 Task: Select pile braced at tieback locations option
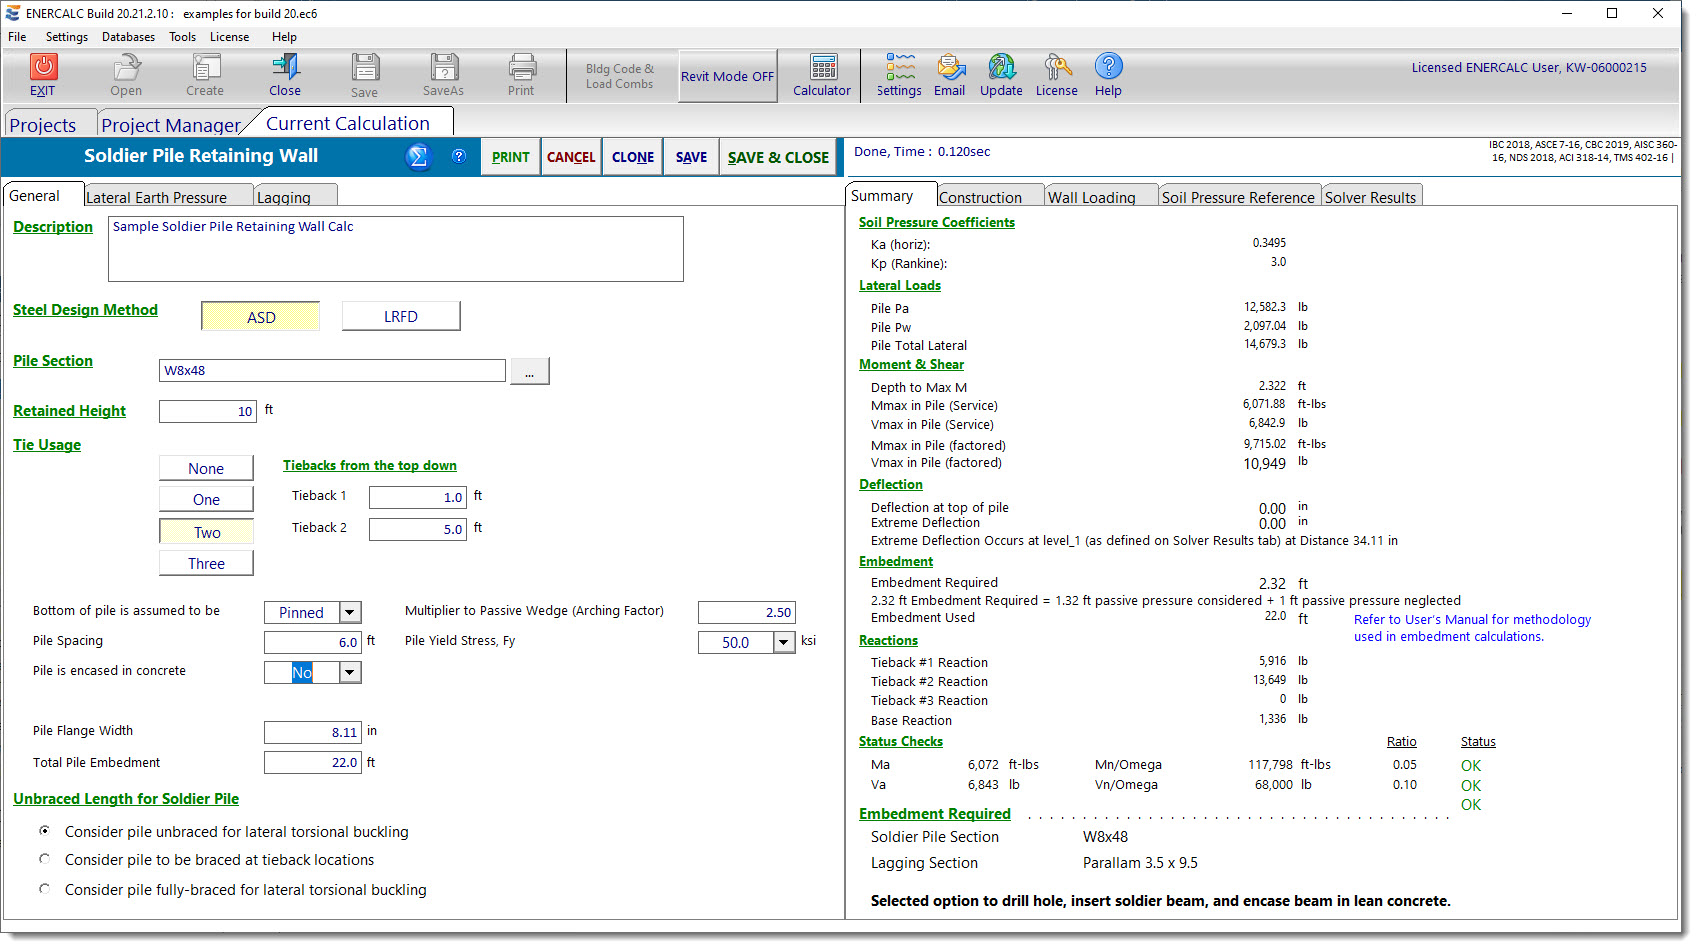[x=45, y=859]
